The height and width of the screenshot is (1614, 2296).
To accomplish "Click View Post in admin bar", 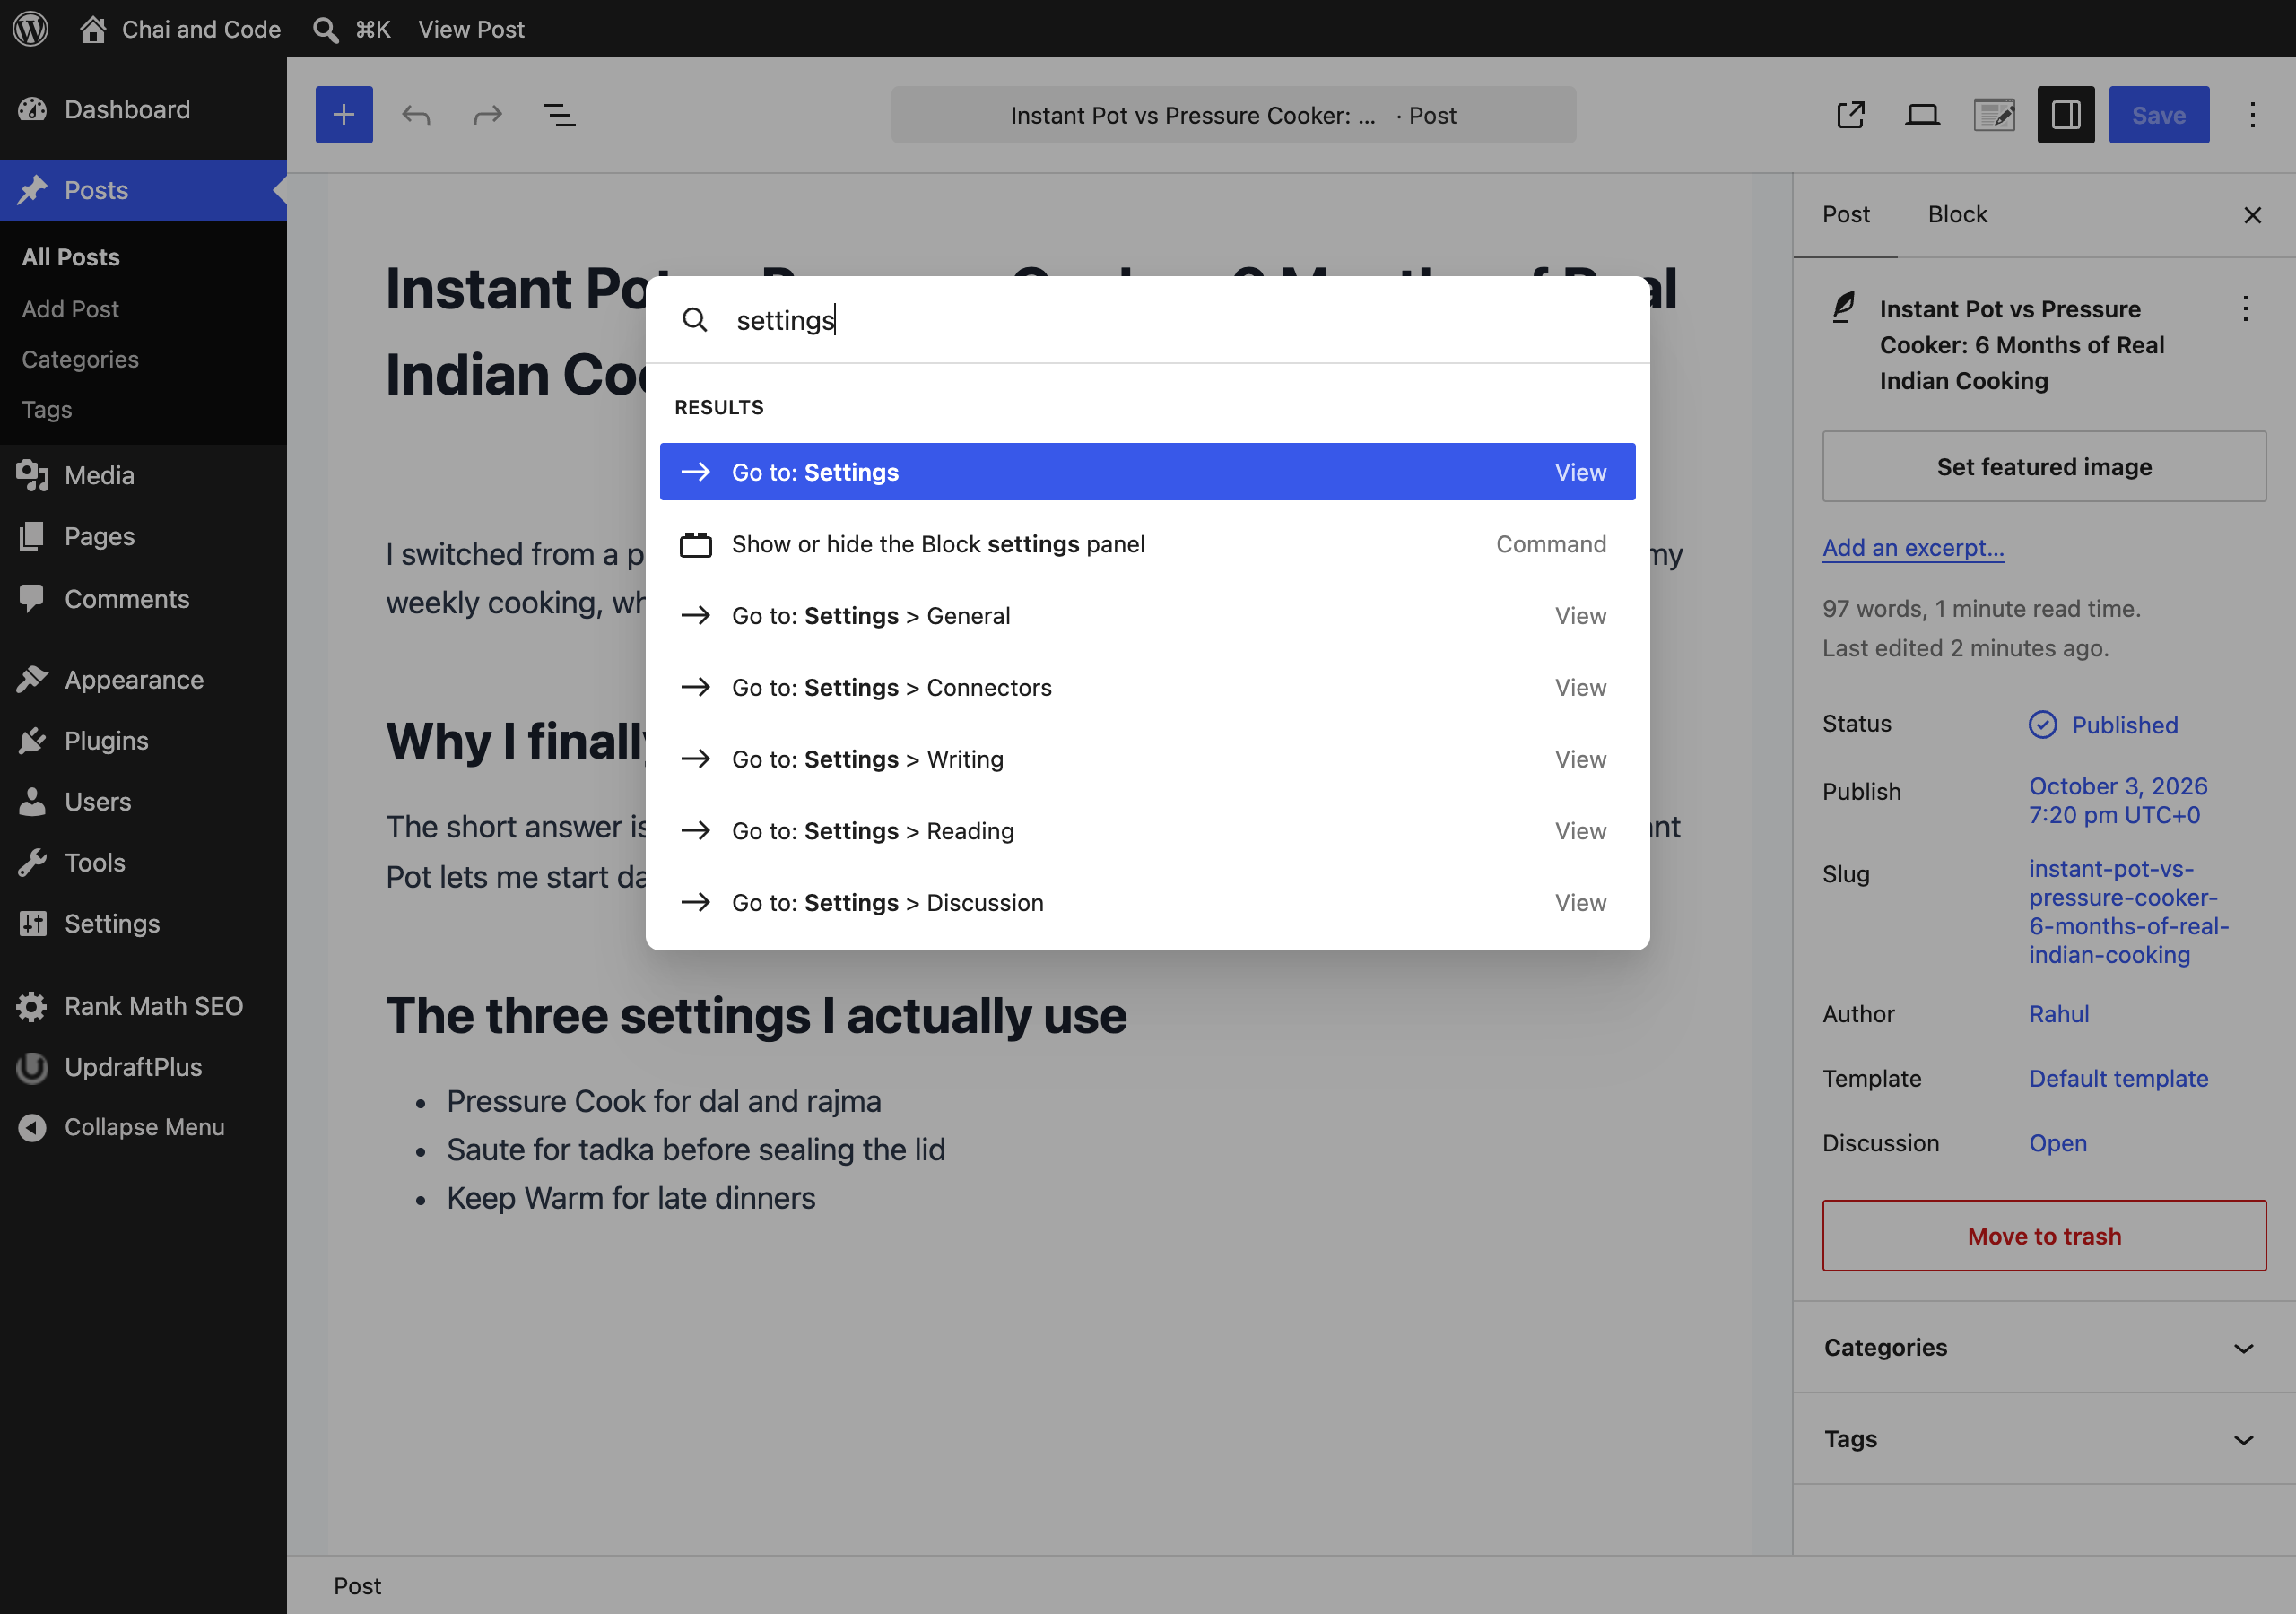I will point(471,29).
